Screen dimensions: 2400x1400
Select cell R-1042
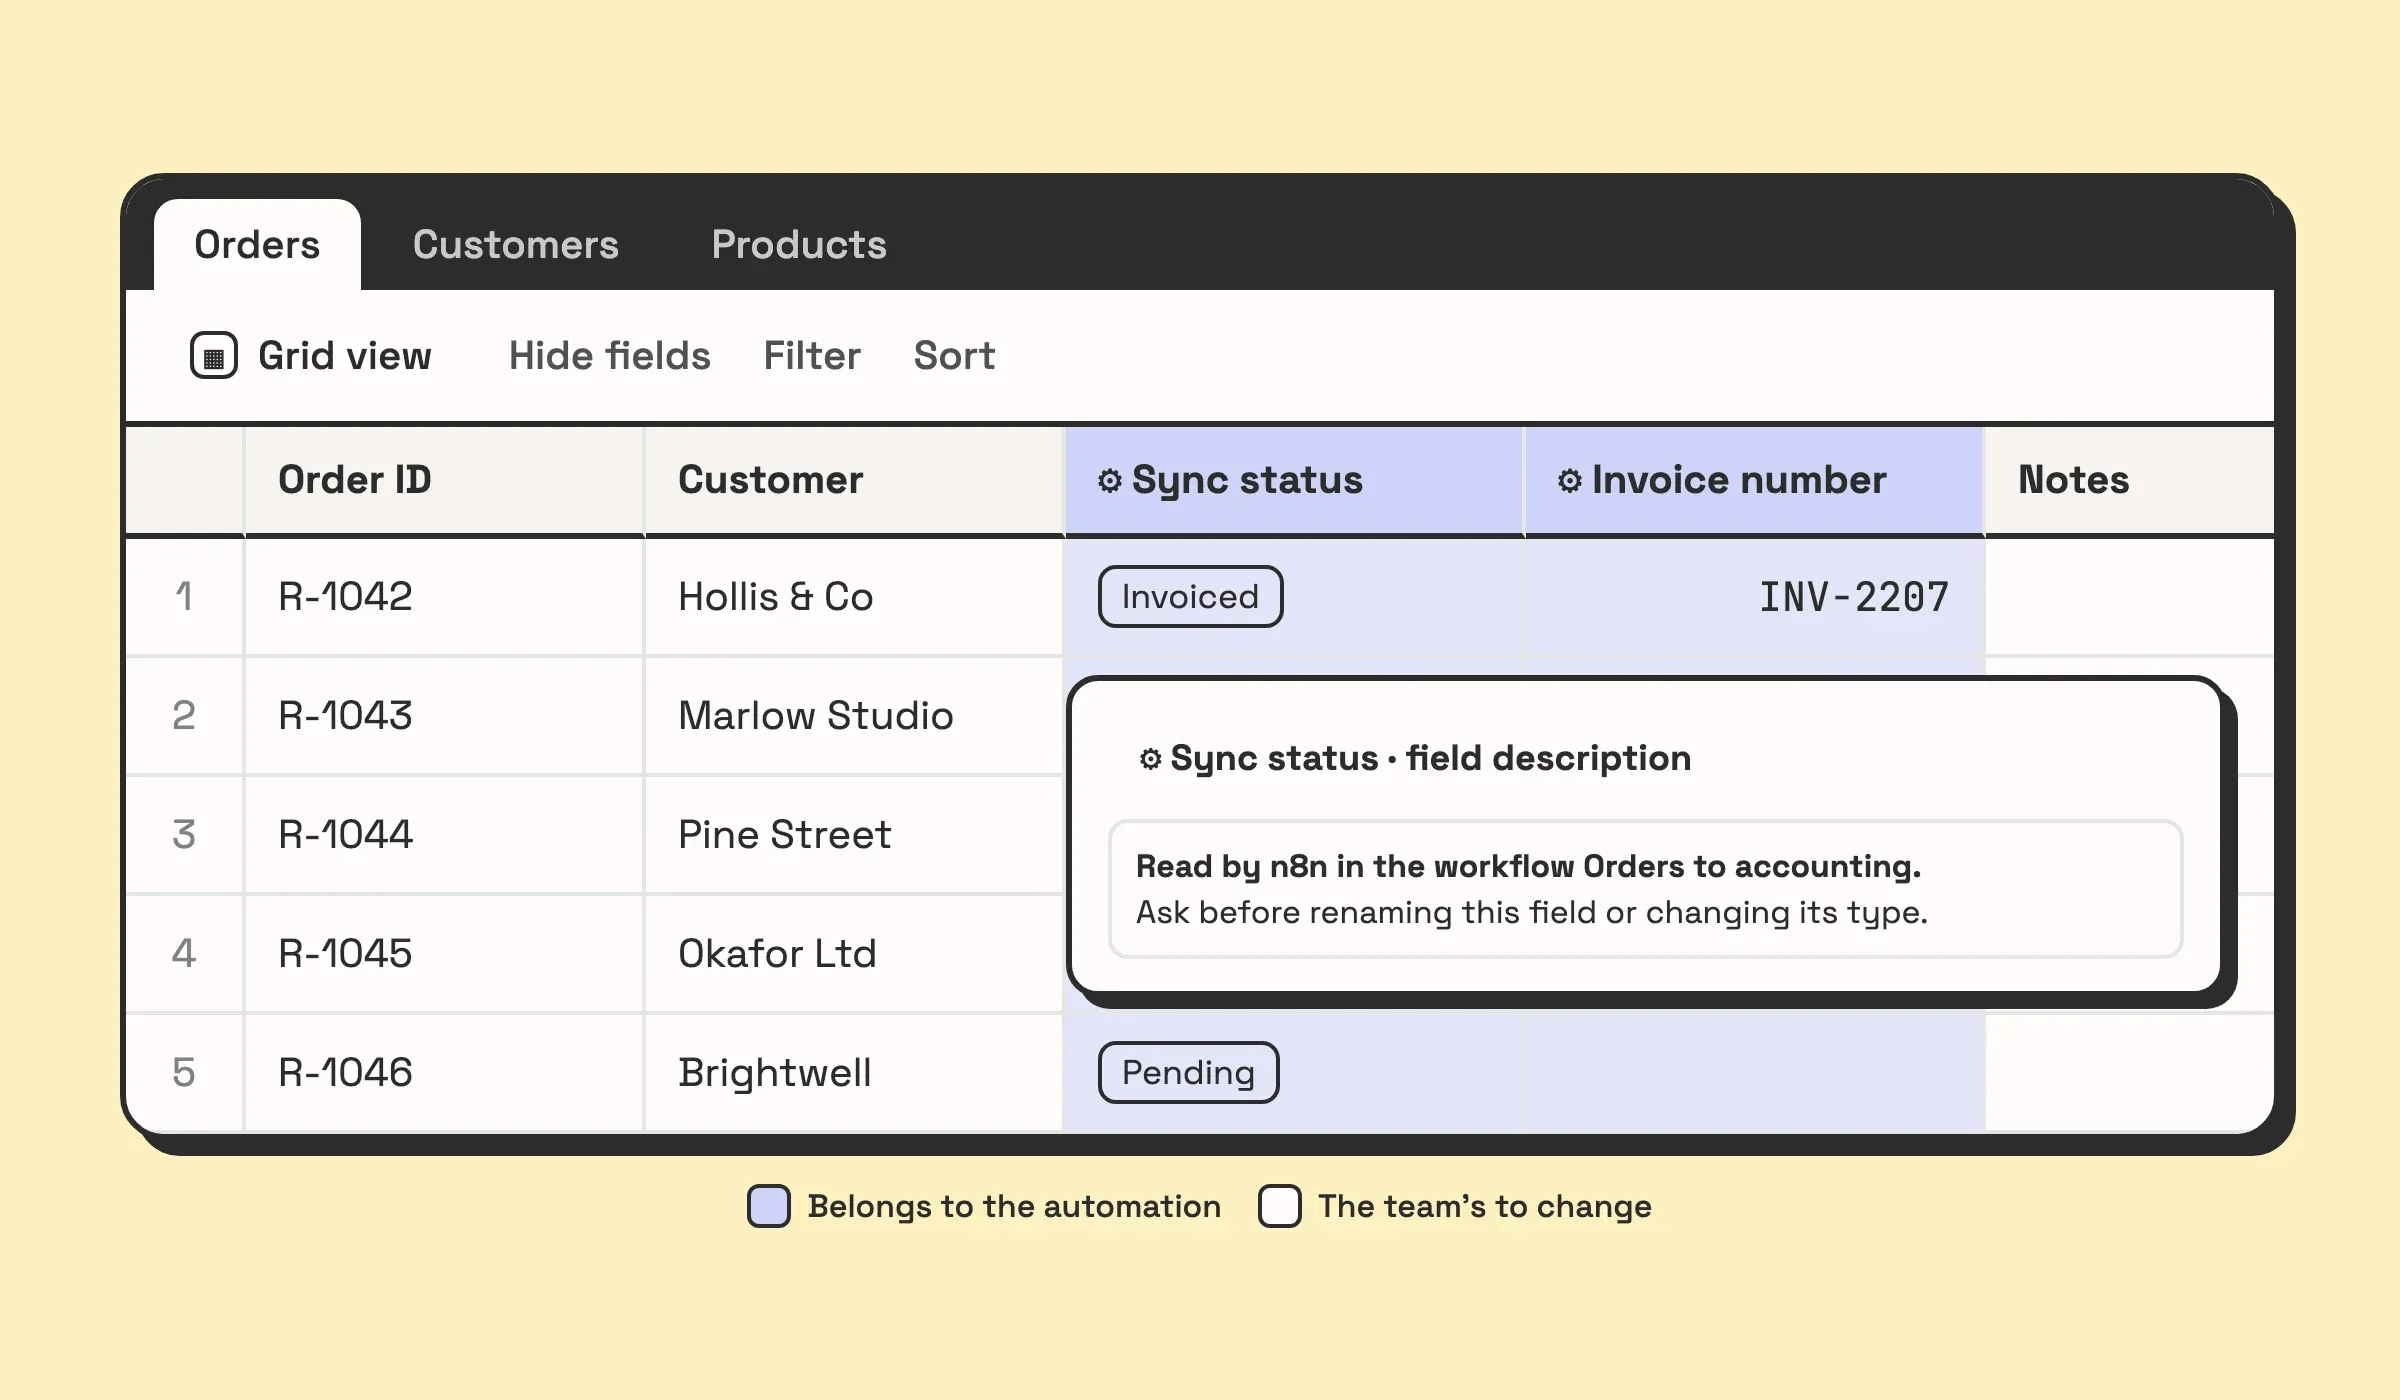tap(444, 597)
